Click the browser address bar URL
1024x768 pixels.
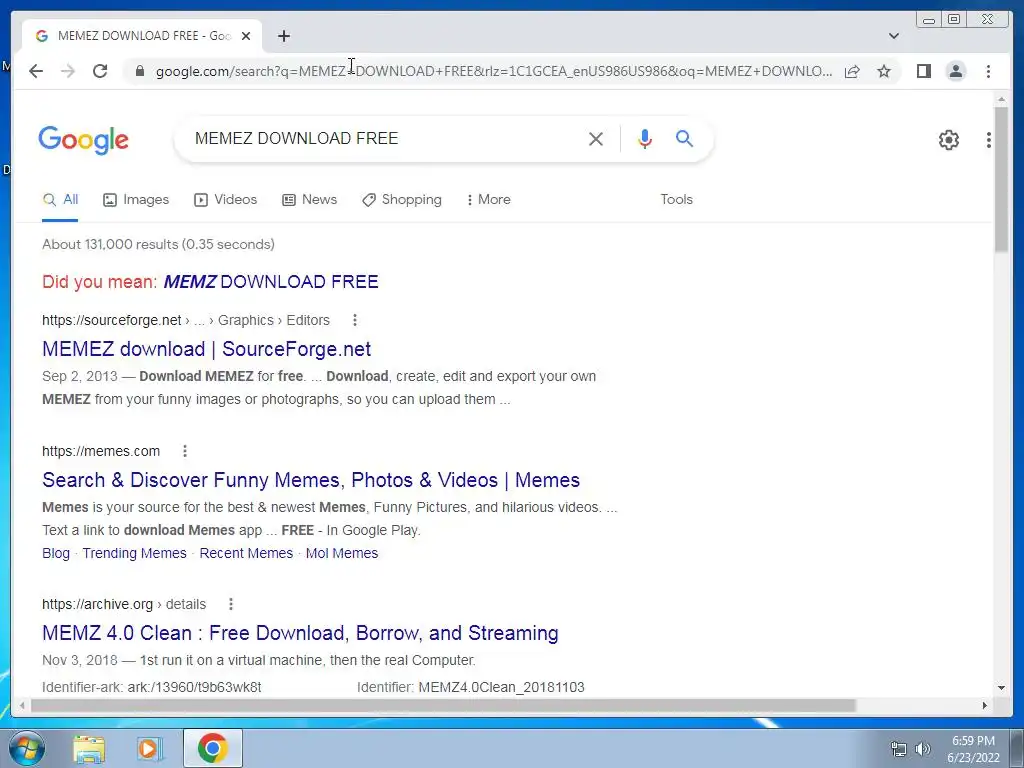(494, 71)
